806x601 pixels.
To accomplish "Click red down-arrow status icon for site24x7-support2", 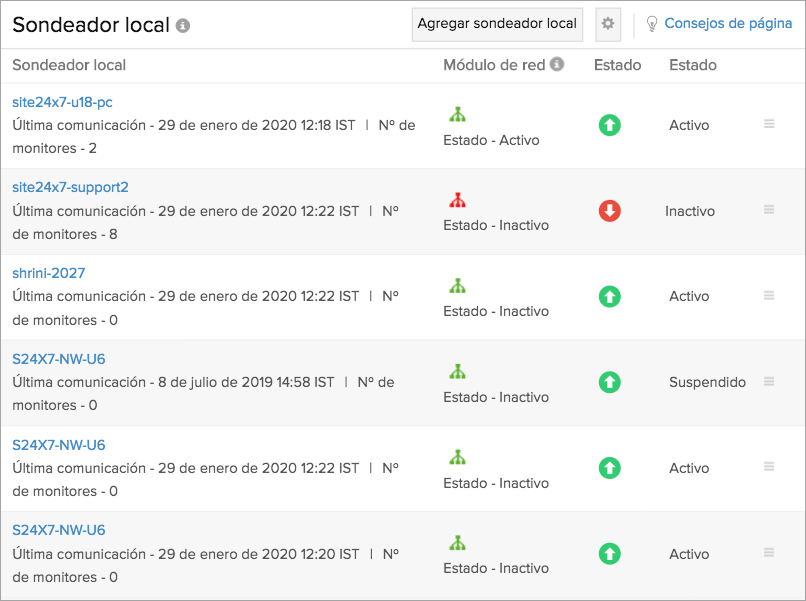I will (x=610, y=211).
